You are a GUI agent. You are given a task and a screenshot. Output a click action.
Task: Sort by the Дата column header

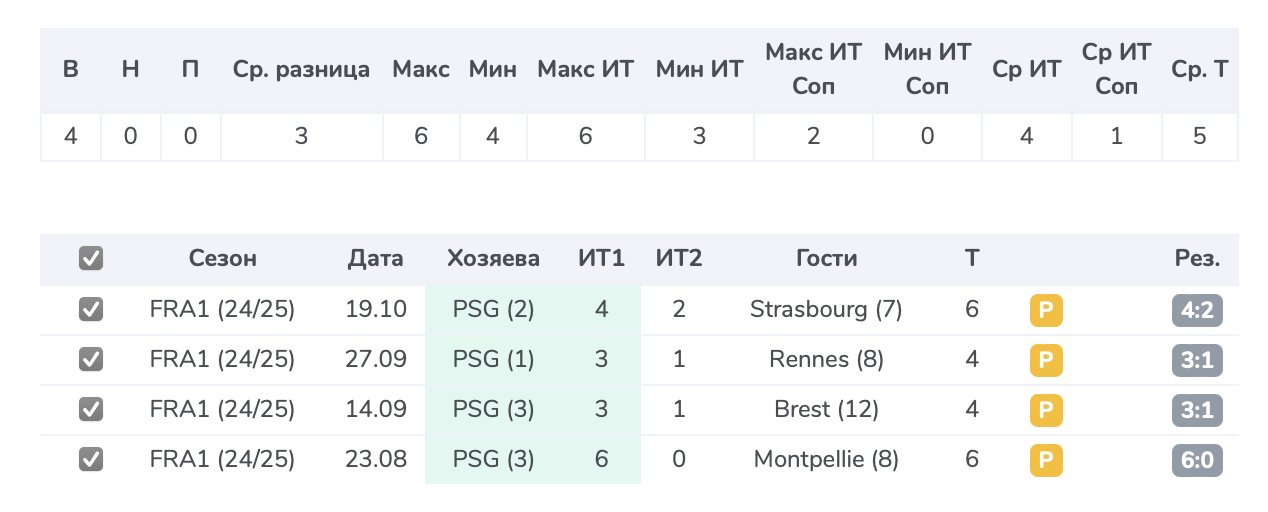[x=376, y=259]
